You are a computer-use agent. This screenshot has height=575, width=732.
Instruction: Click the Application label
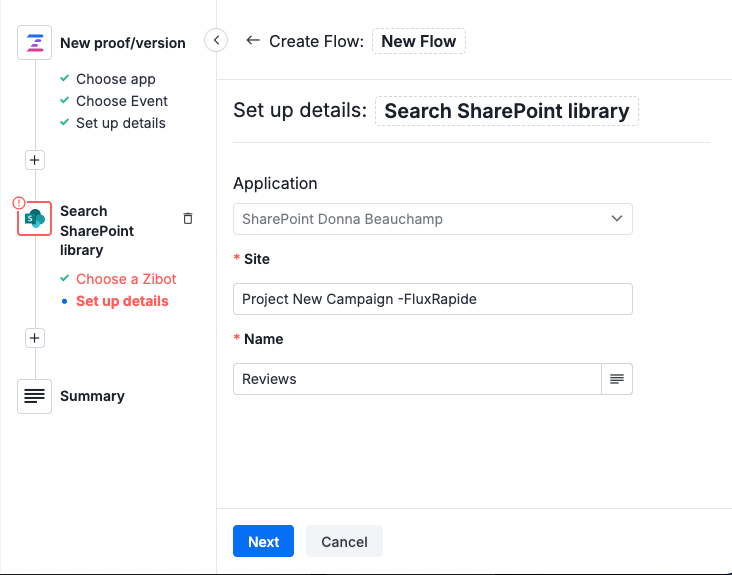275,183
